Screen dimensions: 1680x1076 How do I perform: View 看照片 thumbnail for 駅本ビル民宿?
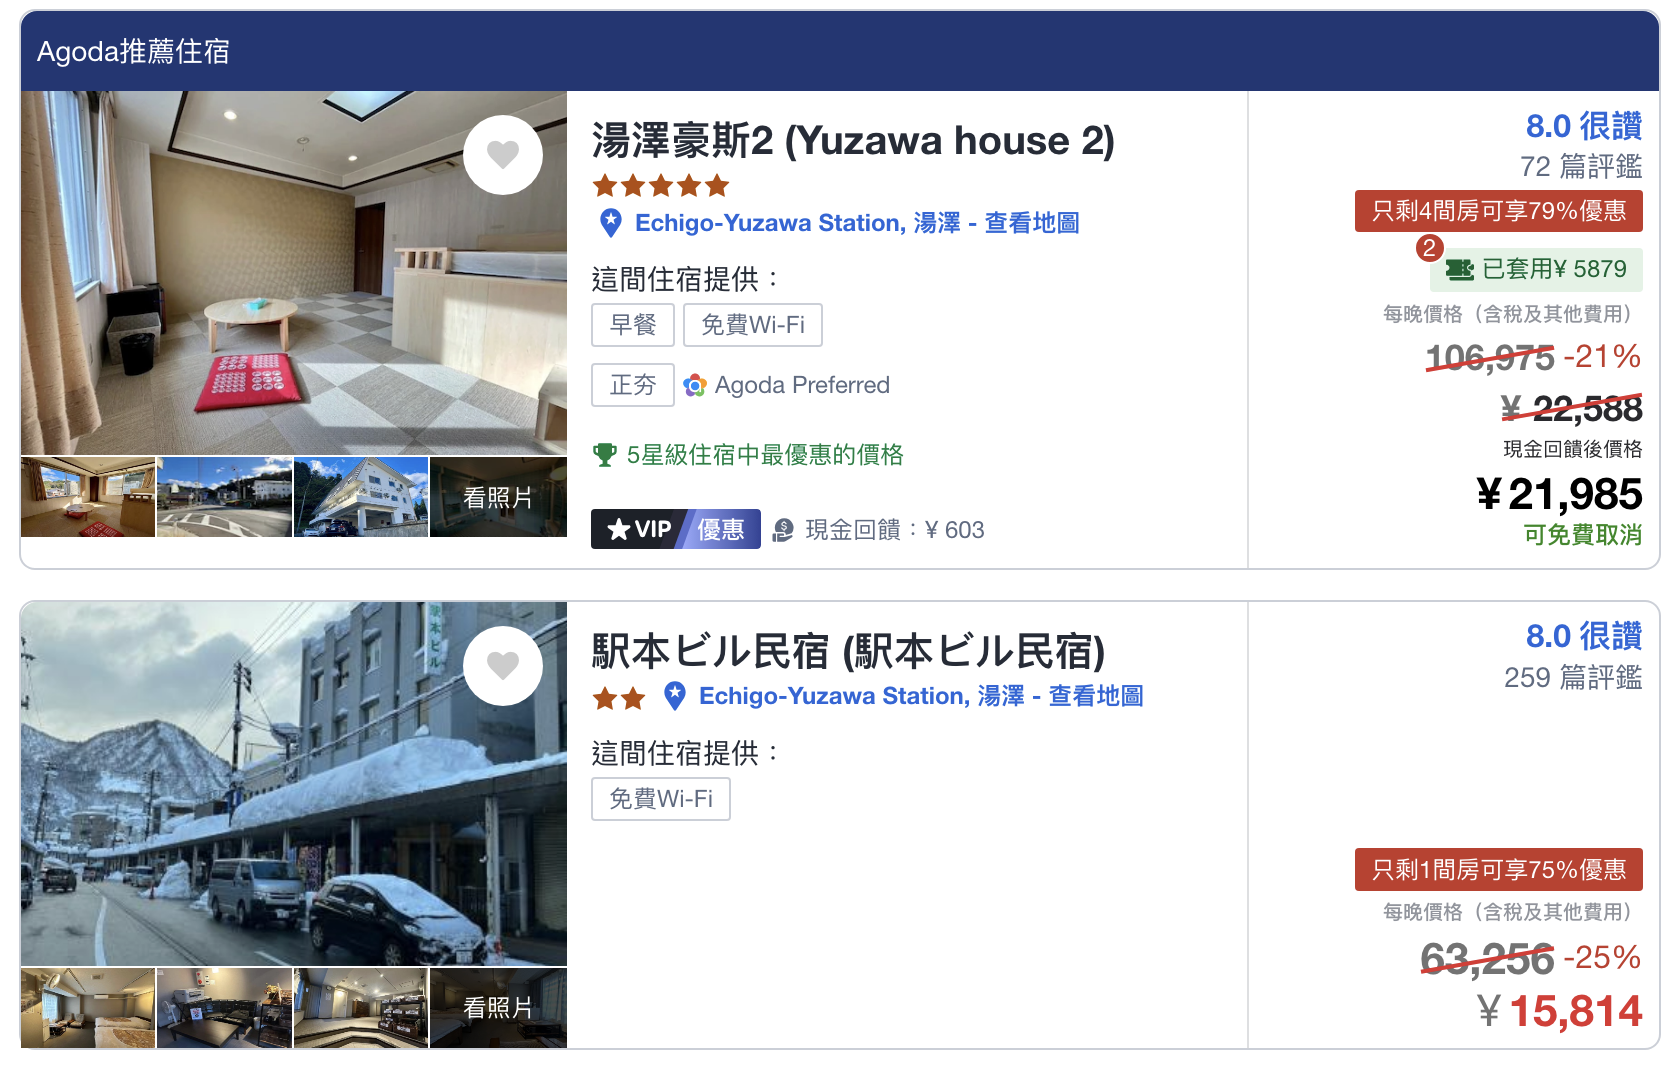[498, 1007]
